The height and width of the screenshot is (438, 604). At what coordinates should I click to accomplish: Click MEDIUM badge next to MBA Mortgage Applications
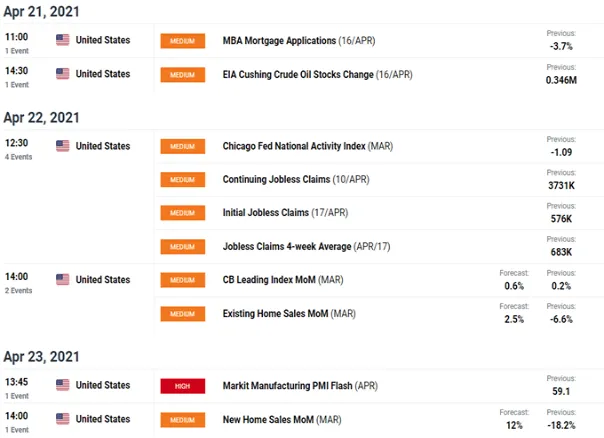[x=183, y=41]
